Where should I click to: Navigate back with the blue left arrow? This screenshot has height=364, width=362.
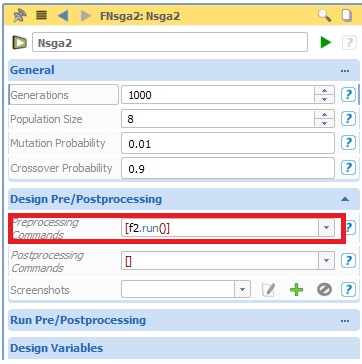click(63, 16)
